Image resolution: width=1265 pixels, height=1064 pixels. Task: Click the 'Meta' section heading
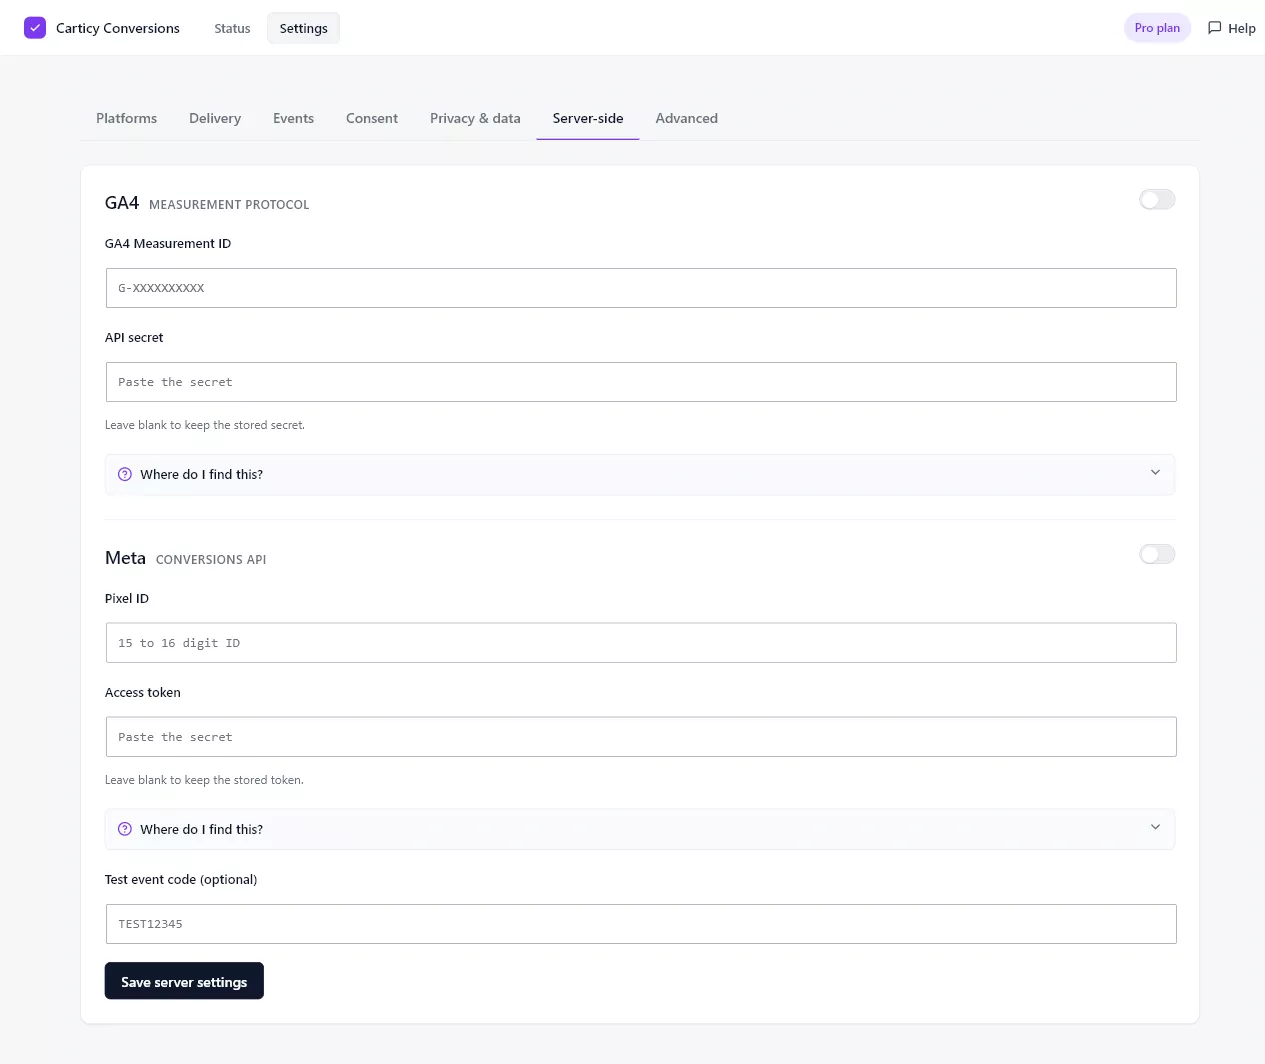click(x=125, y=558)
